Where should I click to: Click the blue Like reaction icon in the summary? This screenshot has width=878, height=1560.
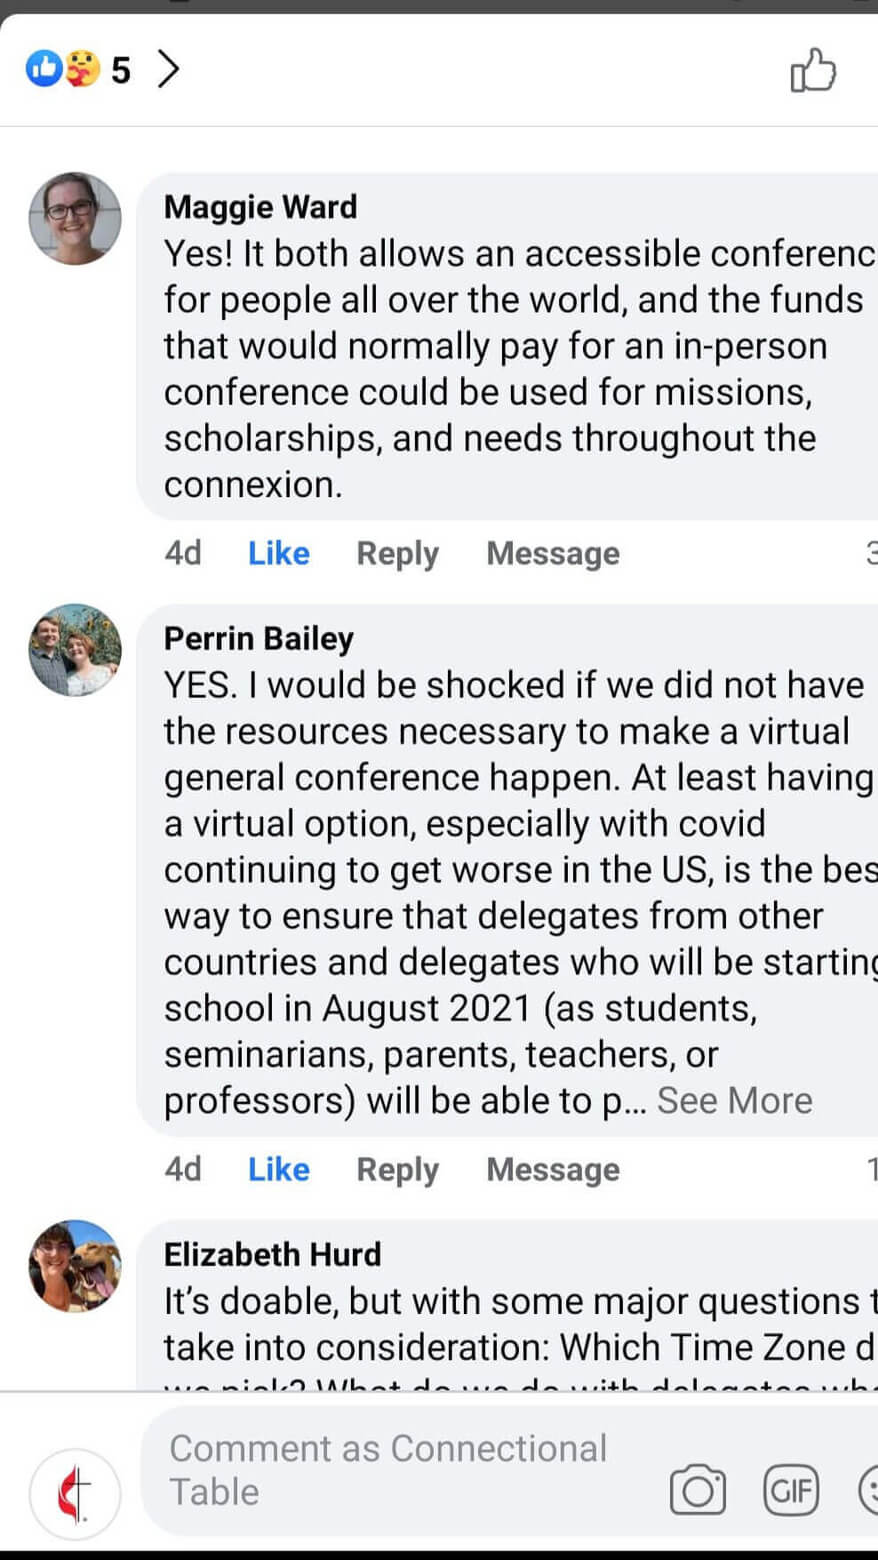point(44,68)
